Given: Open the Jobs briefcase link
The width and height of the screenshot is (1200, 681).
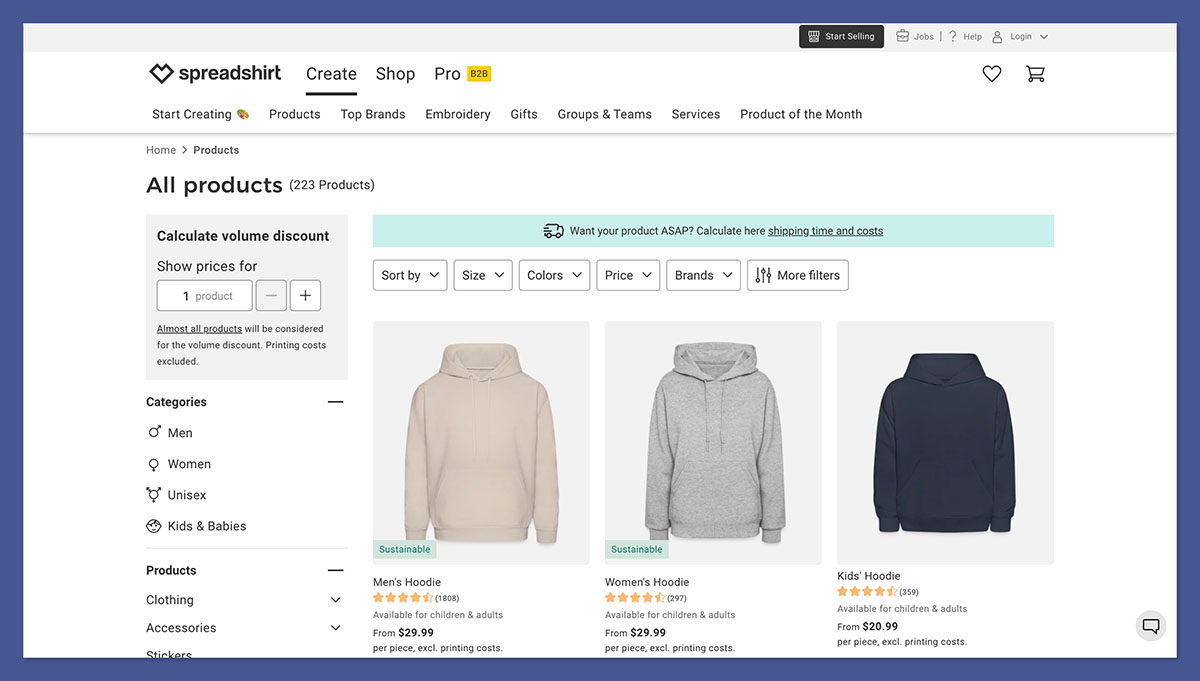Looking at the screenshot, I should (x=914, y=35).
